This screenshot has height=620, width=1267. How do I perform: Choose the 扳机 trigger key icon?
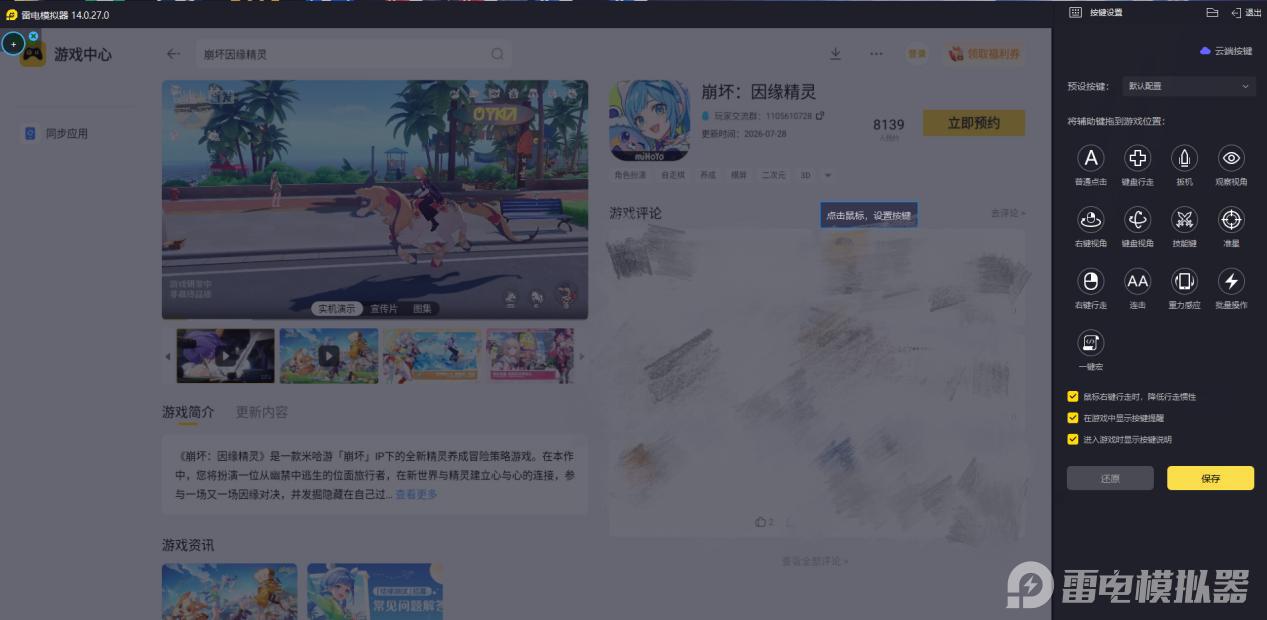(x=1184, y=158)
